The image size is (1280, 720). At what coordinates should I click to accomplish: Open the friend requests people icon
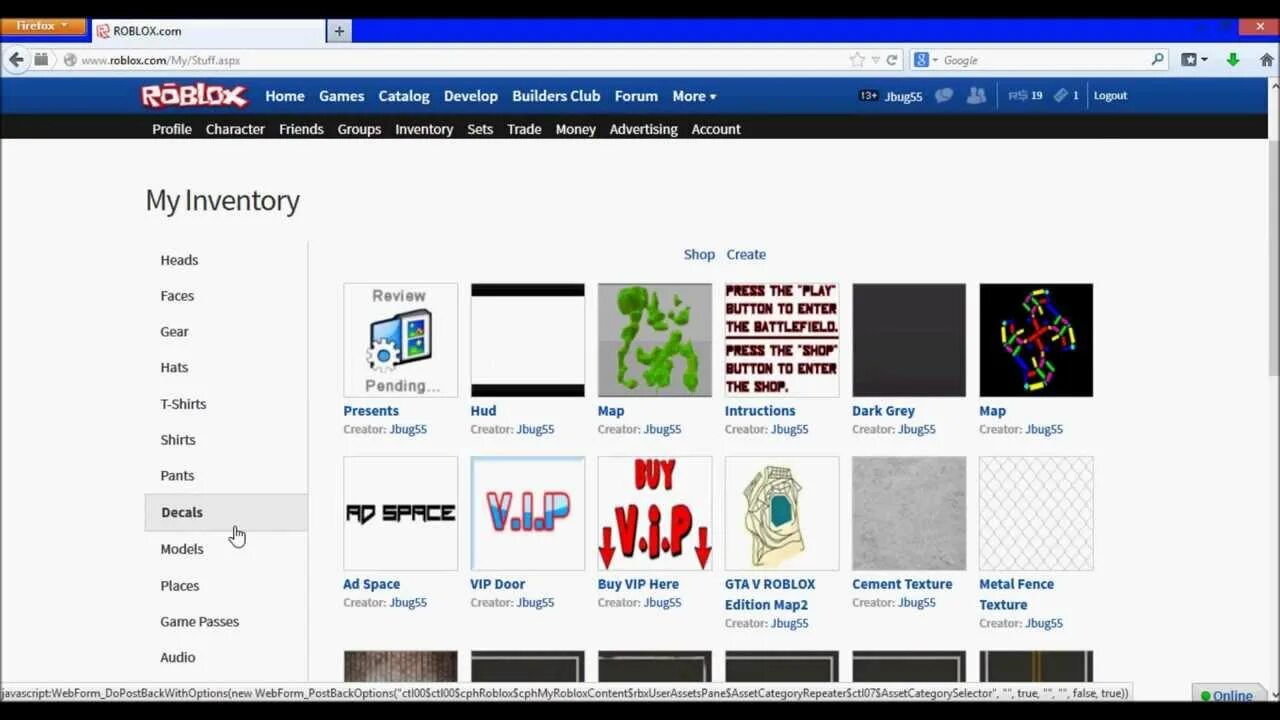pyautogui.click(x=976, y=96)
